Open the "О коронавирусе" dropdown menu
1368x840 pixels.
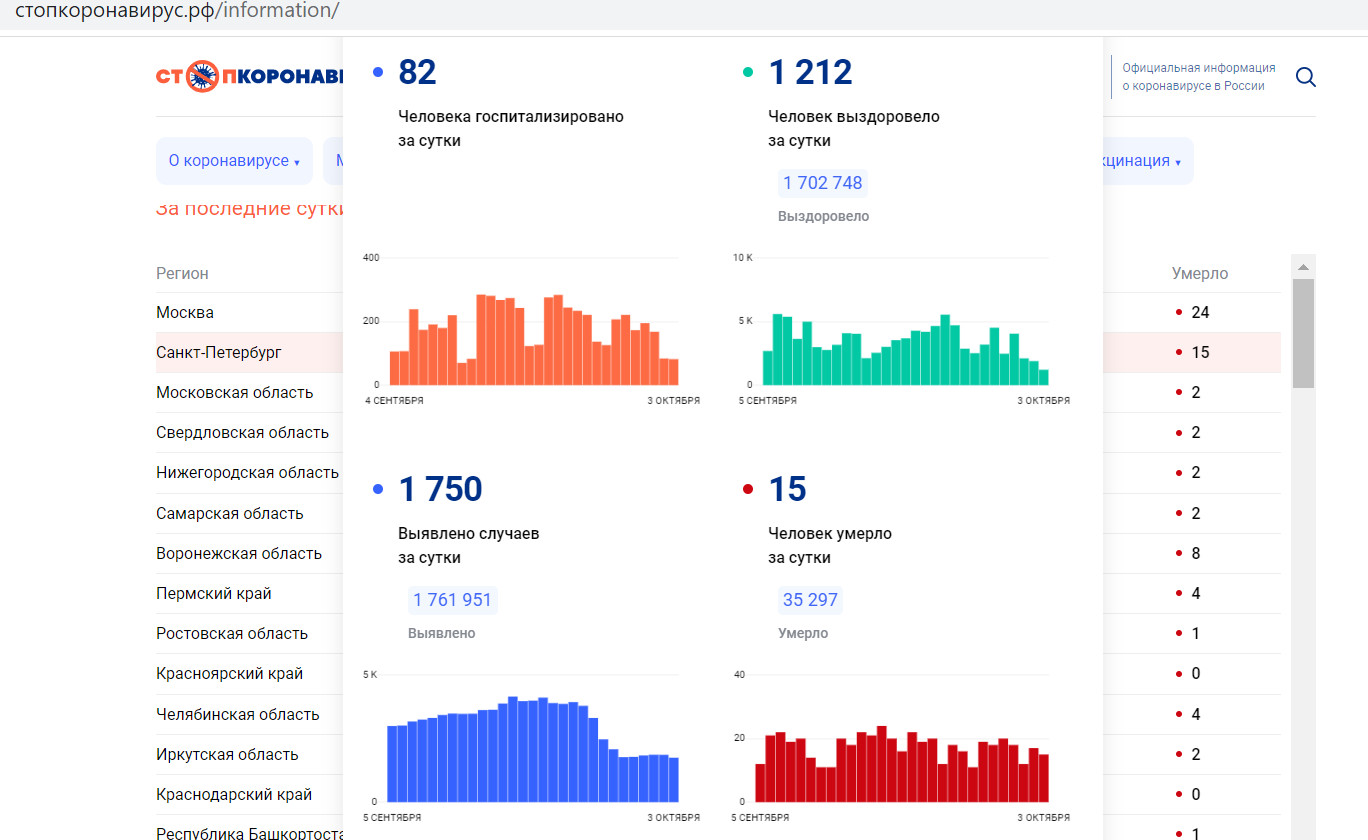click(234, 161)
